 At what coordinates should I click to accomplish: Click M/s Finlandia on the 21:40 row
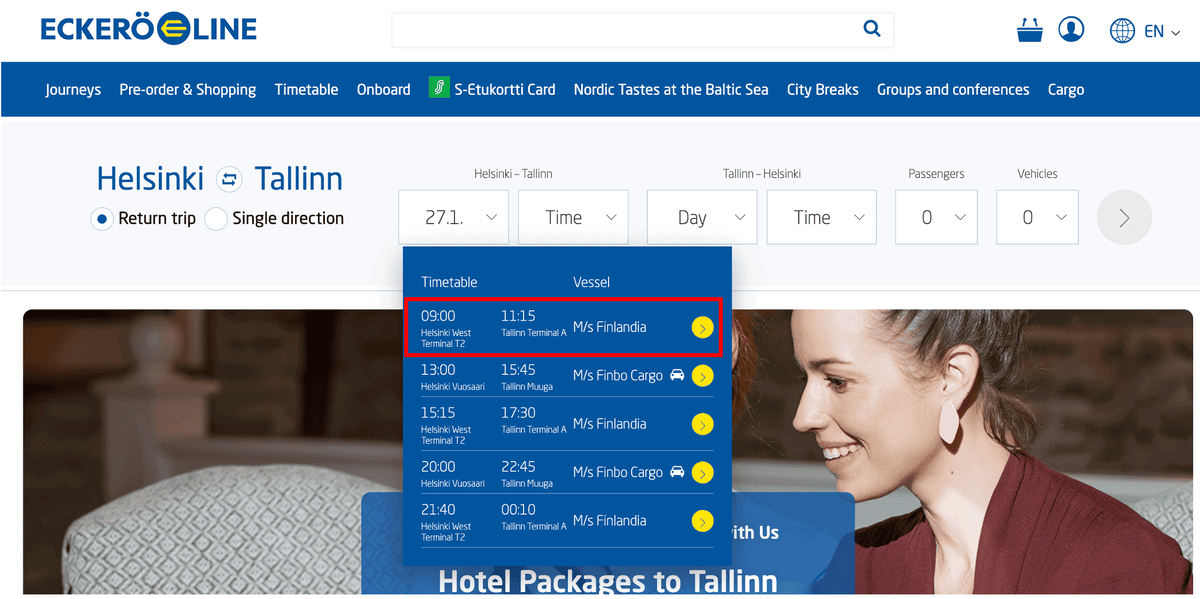pyautogui.click(x=610, y=521)
